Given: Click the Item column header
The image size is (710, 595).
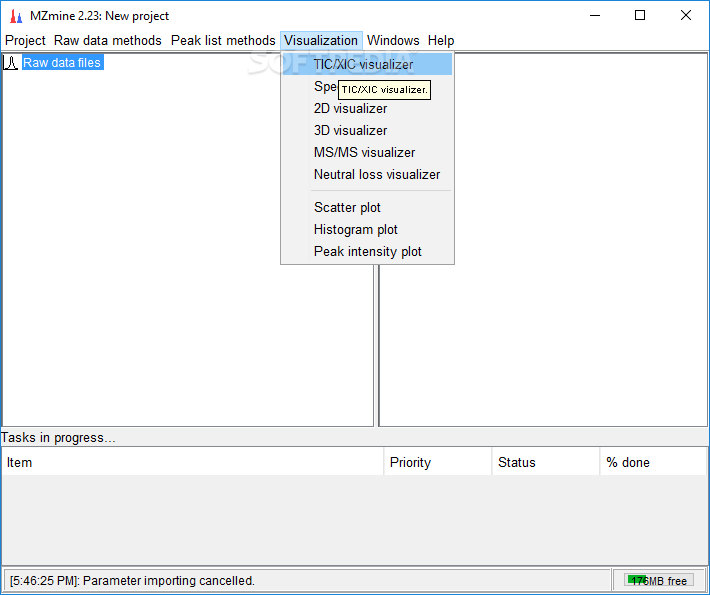Looking at the screenshot, I should pos(193,462).
